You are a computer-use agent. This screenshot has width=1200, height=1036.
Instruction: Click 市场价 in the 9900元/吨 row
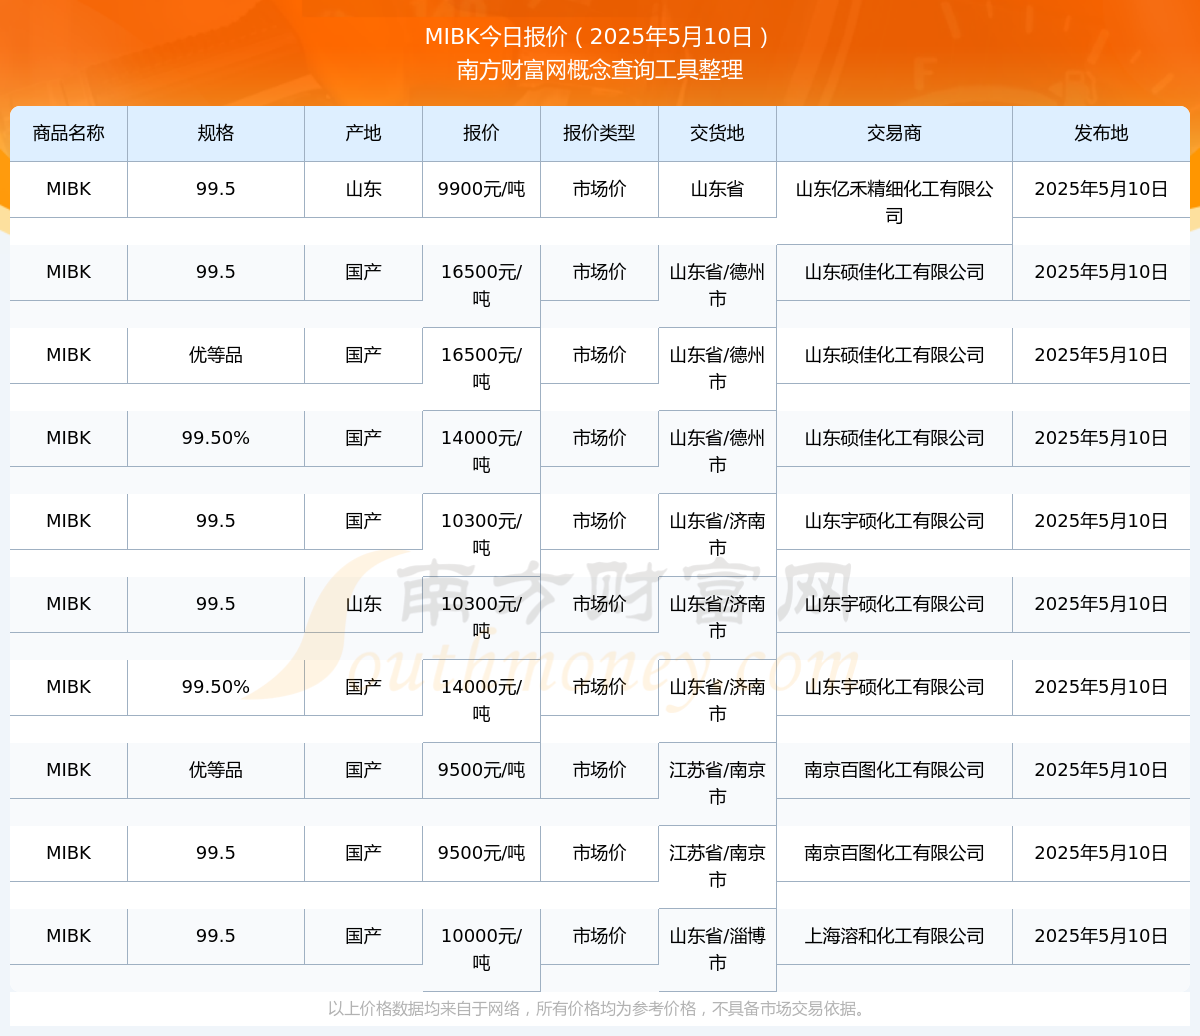click(600, 189)
